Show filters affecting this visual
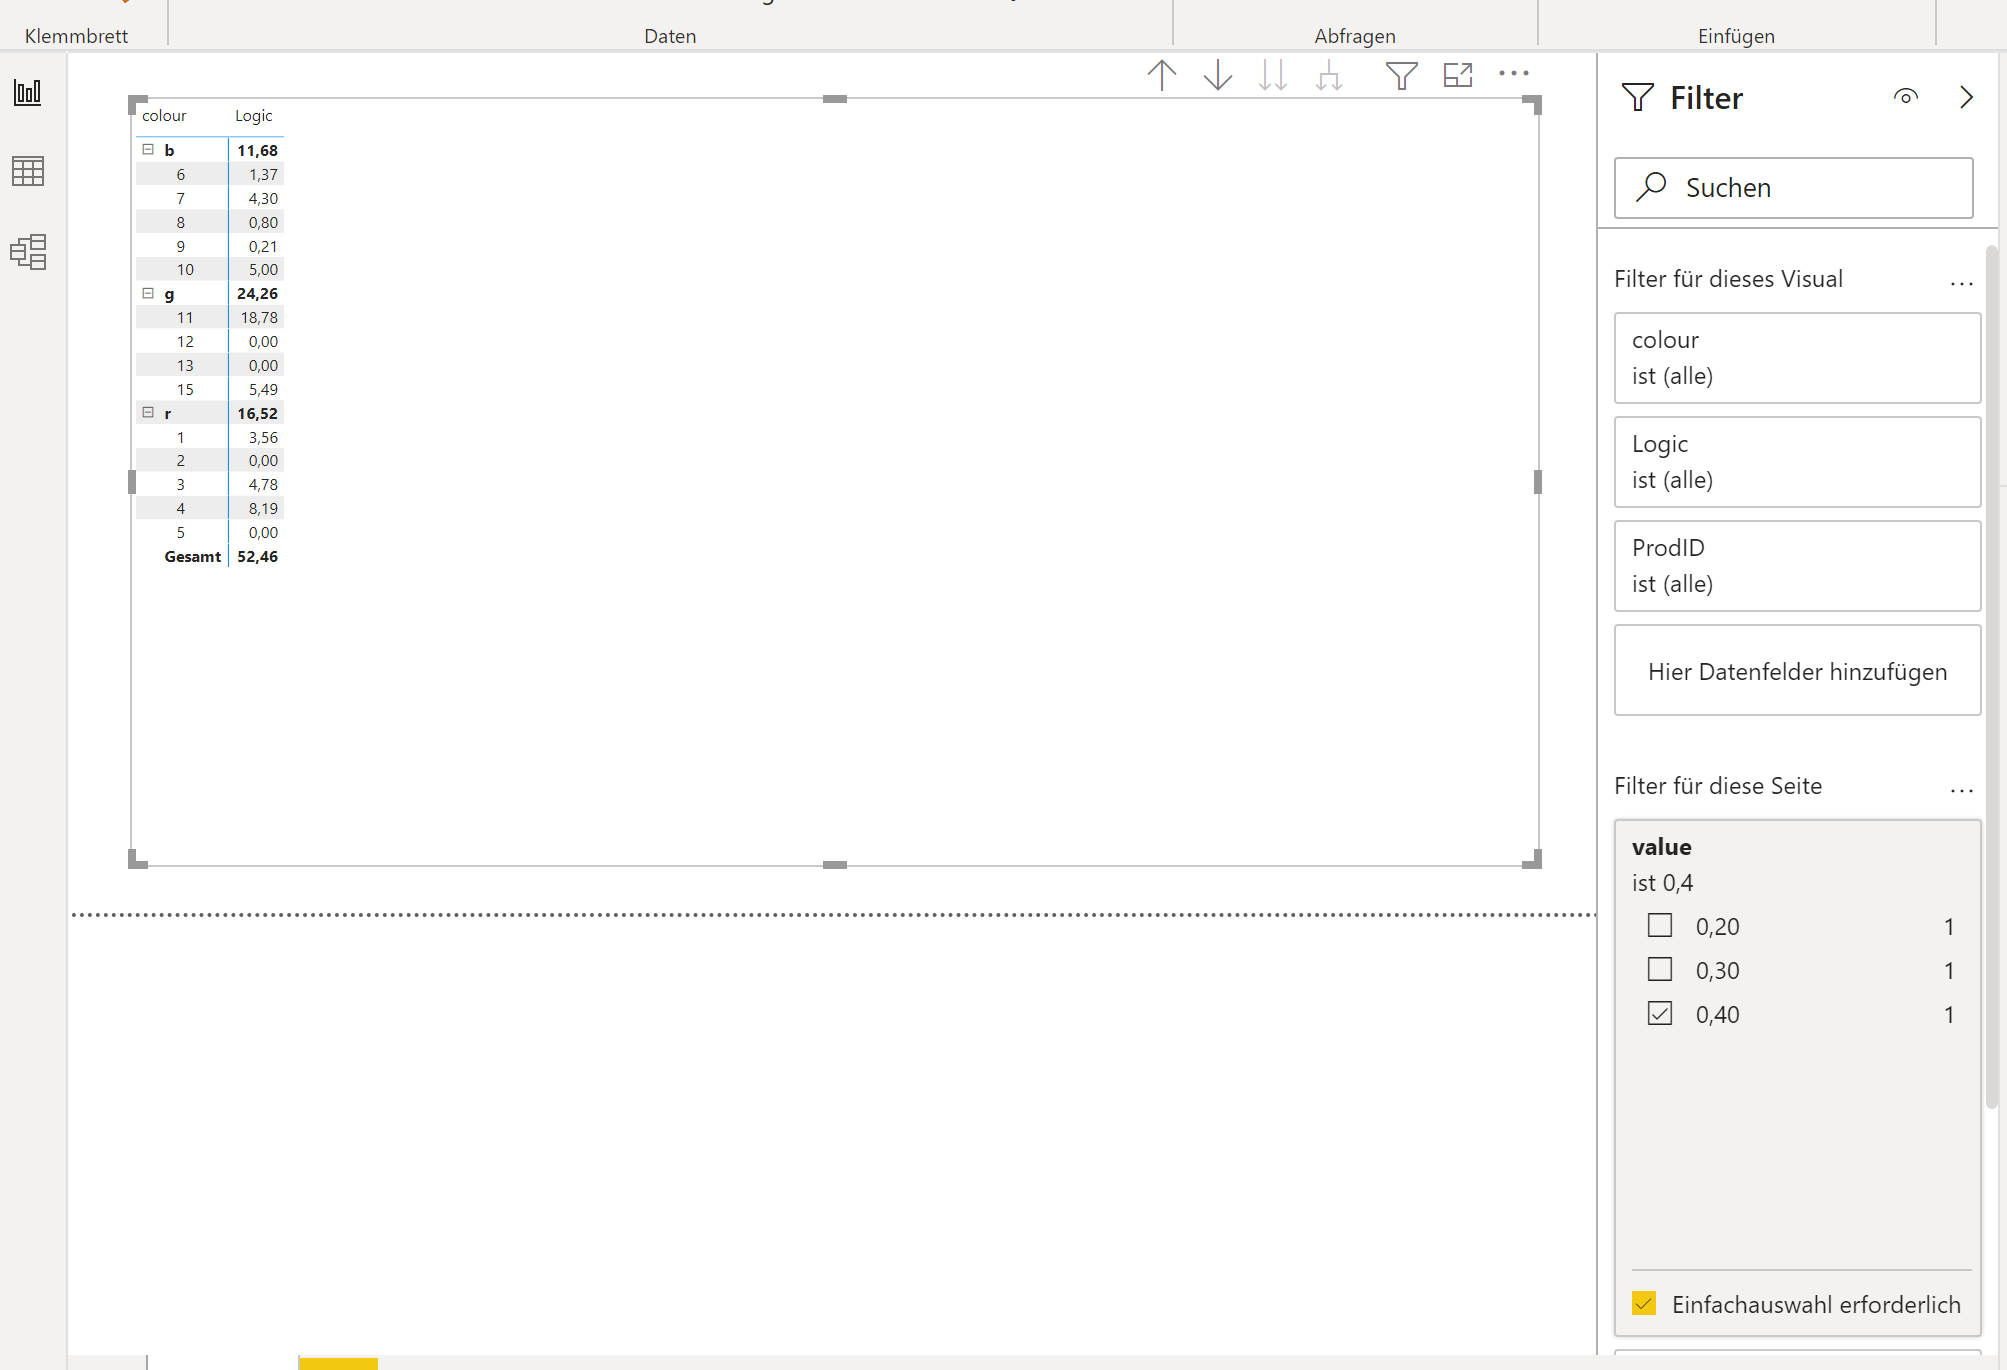Image resolution: width=2007 pixels, height=1370 pixels. (x=1402, y=75)
